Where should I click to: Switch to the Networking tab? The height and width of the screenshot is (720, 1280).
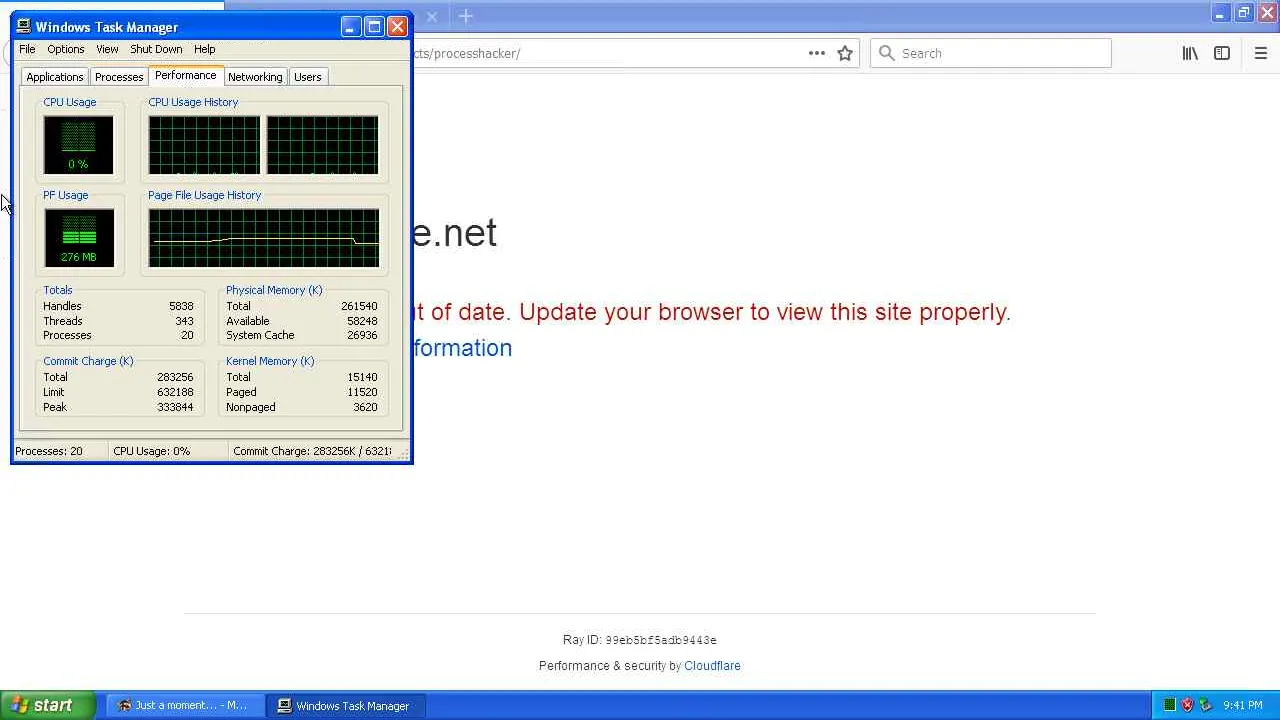click(x=255, y=77)
